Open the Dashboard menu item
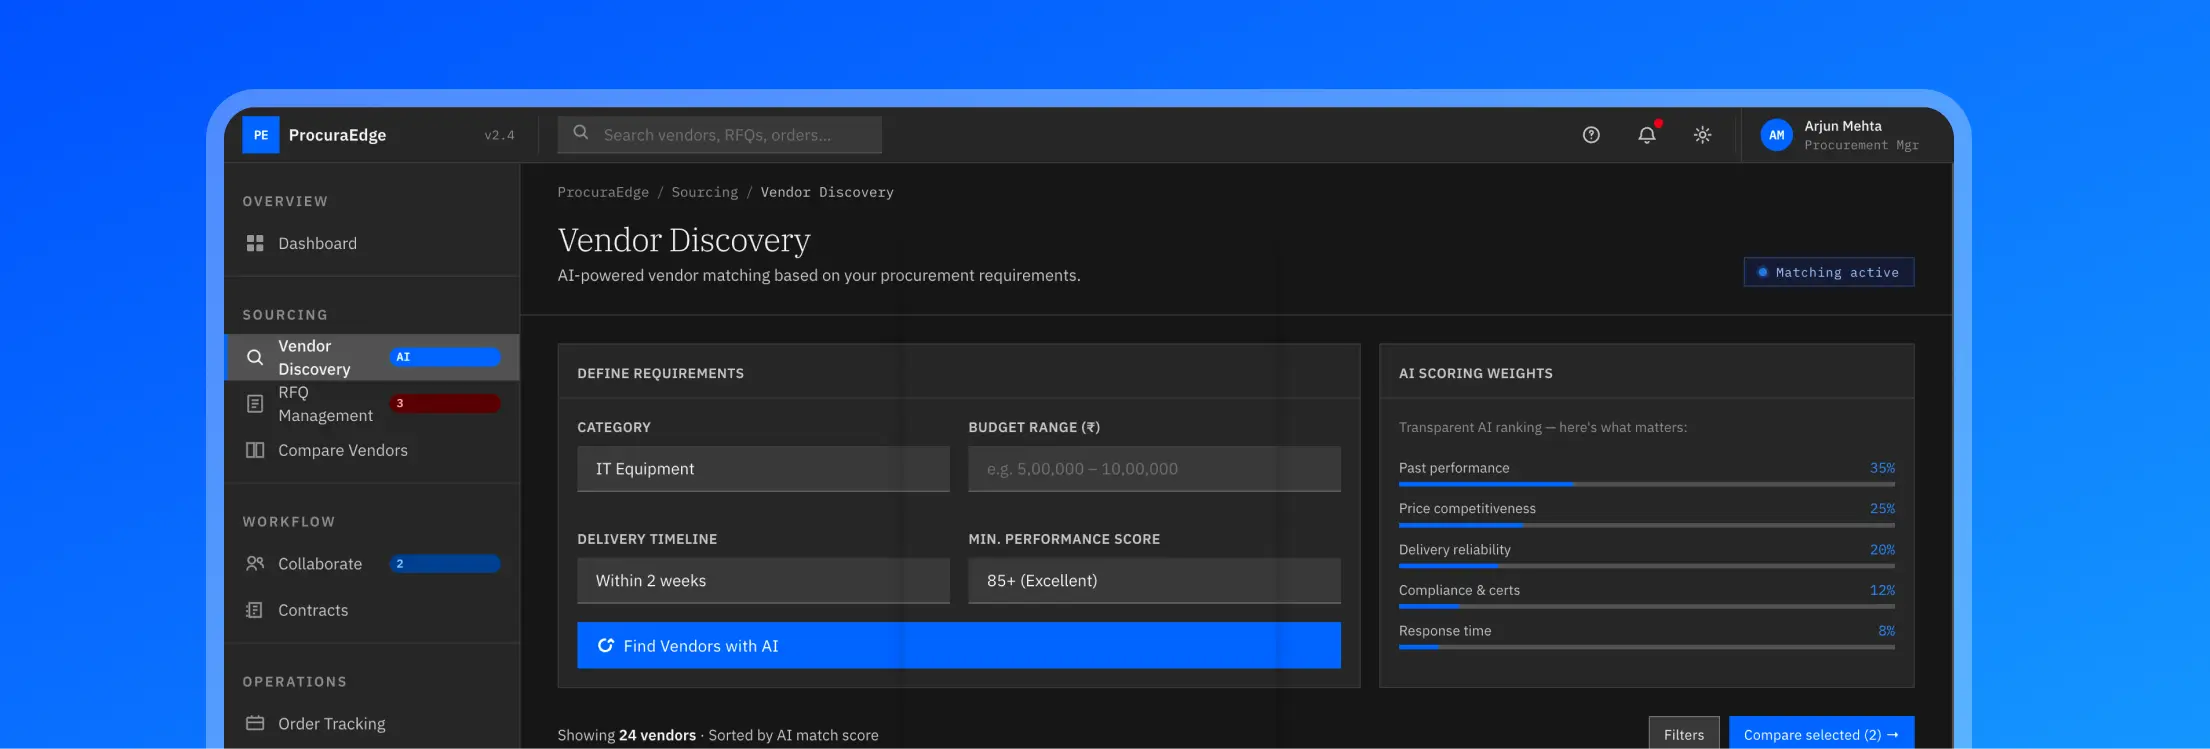This screenshot has width=2210, height=749. [372, 243]
